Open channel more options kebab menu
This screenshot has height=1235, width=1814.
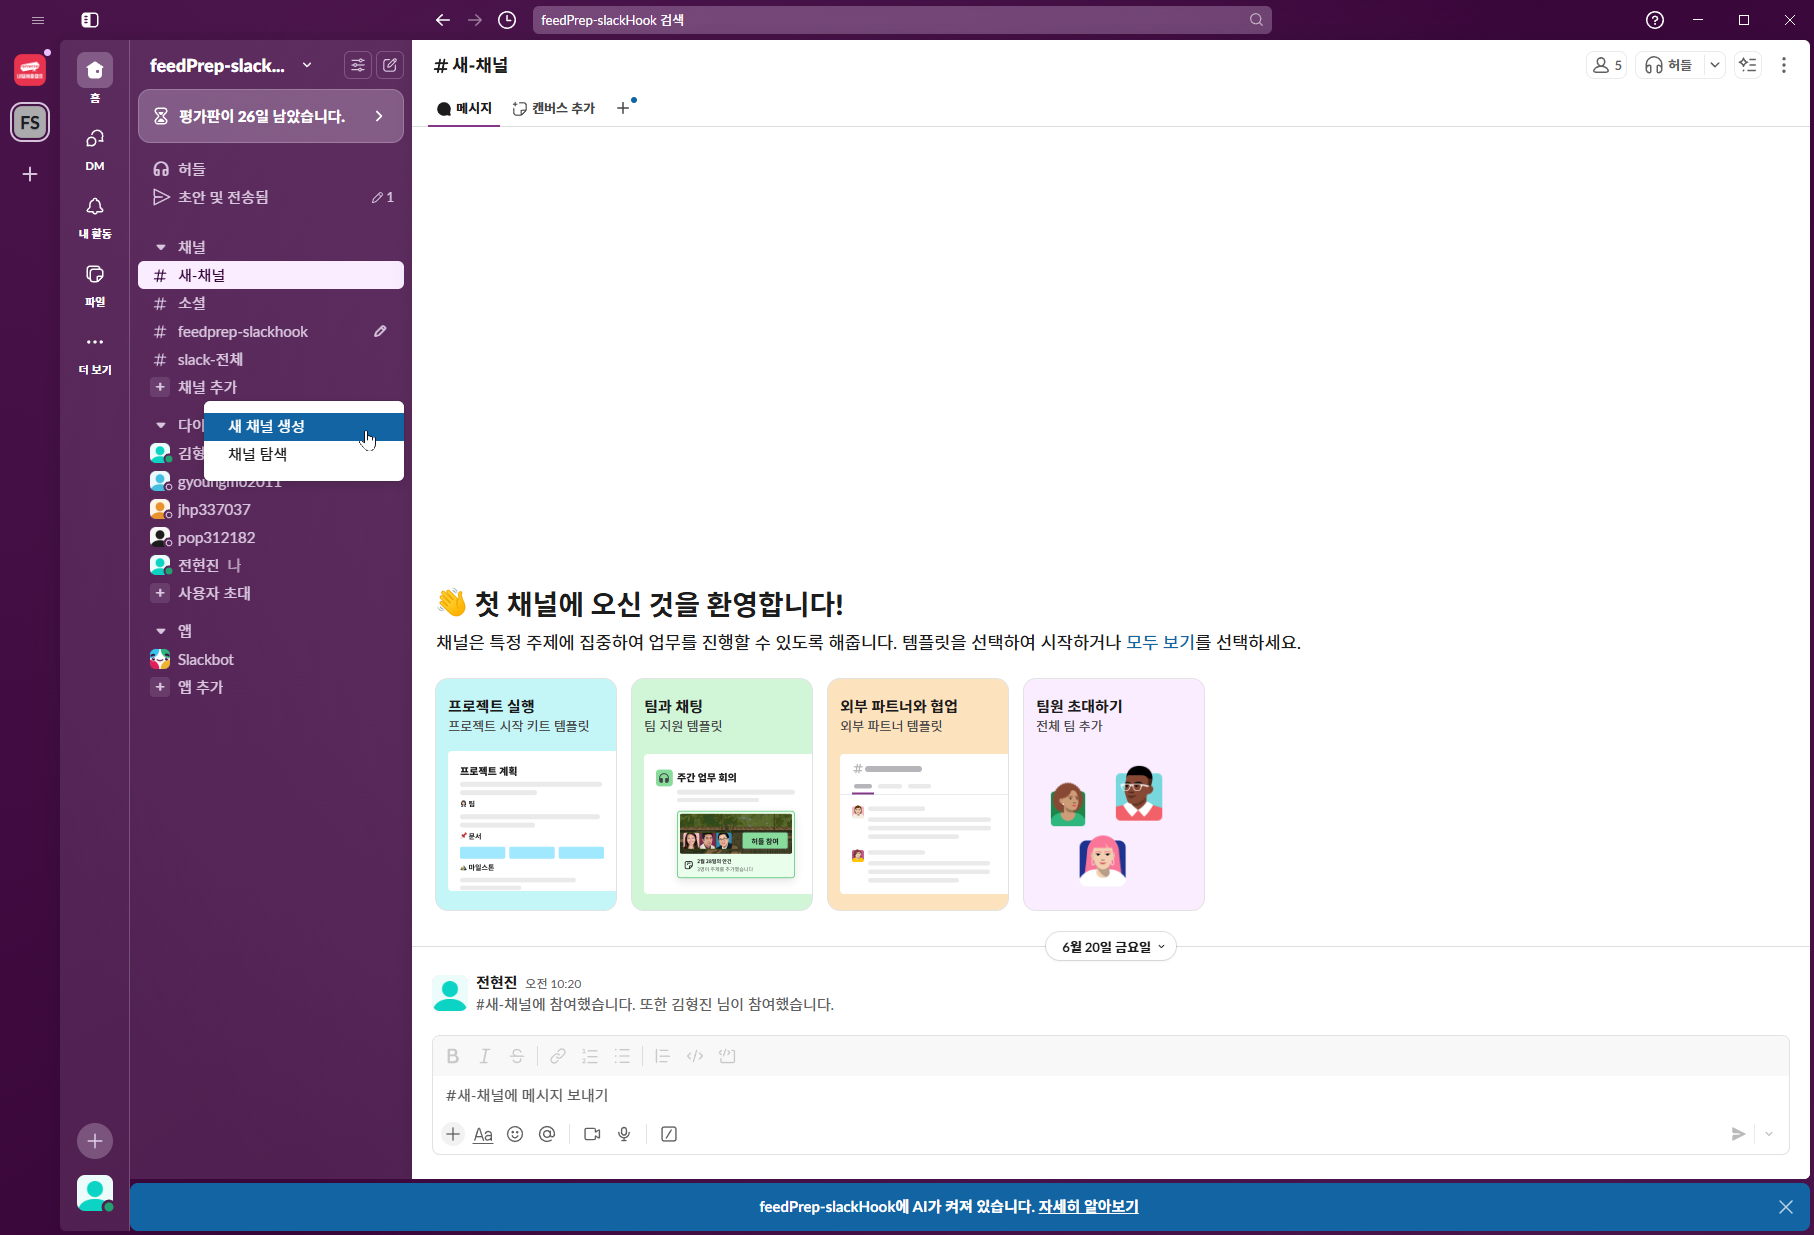coord(1784,65)
